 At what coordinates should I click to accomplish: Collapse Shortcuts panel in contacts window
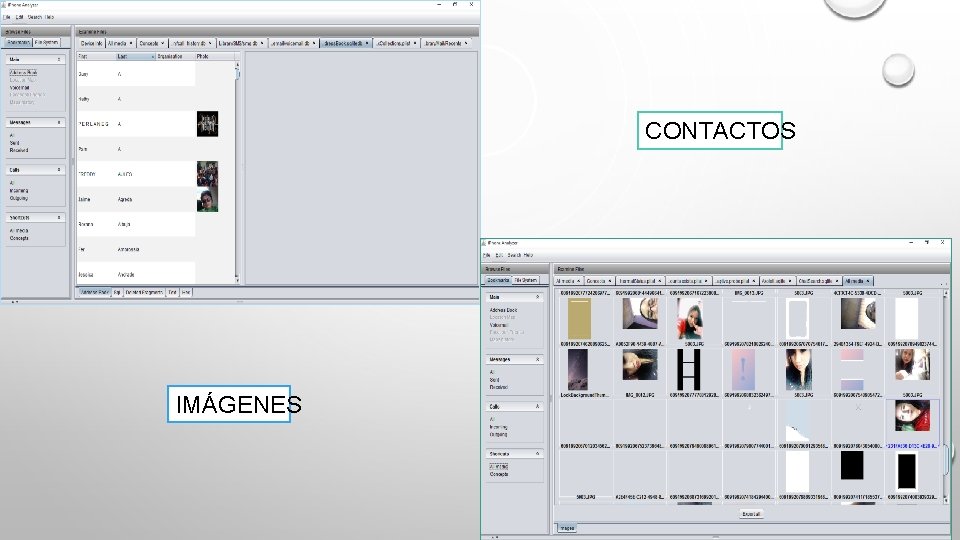[59, 217]
